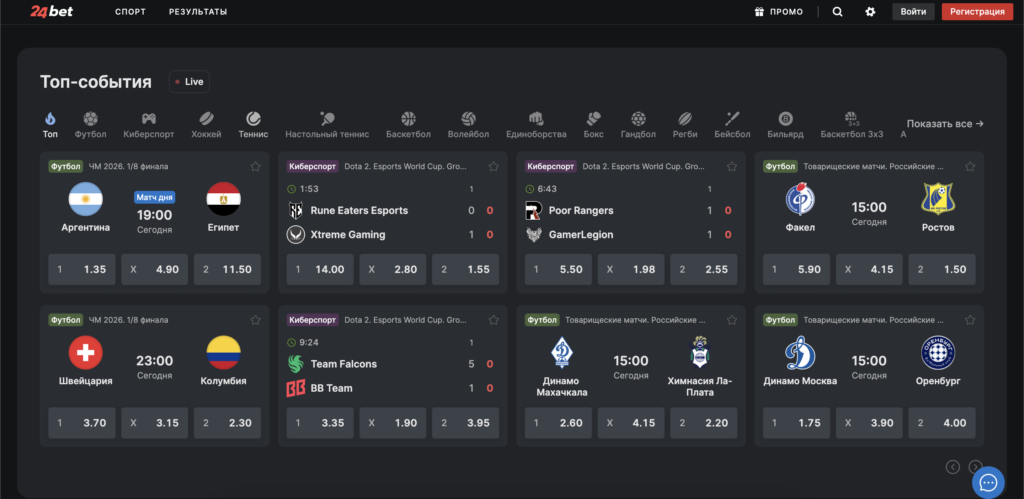Click the Киберспорт tag on Poor Rangers card
Viewport: 1024px width, 499px height.
pyautogui.click(x=551, y=167)
